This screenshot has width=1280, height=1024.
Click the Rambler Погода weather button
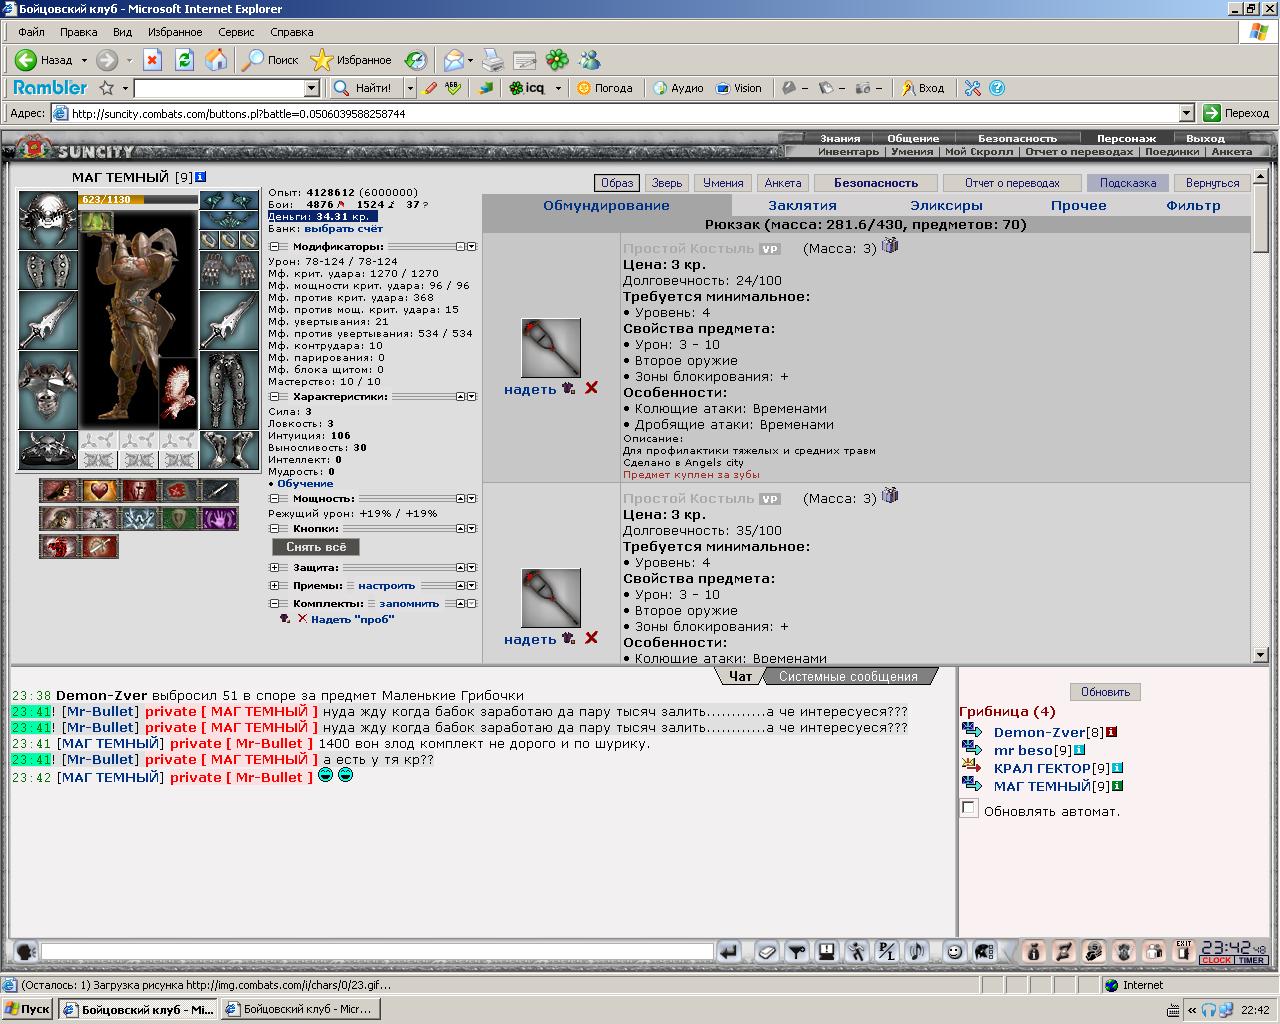click(x=605, y=88)
